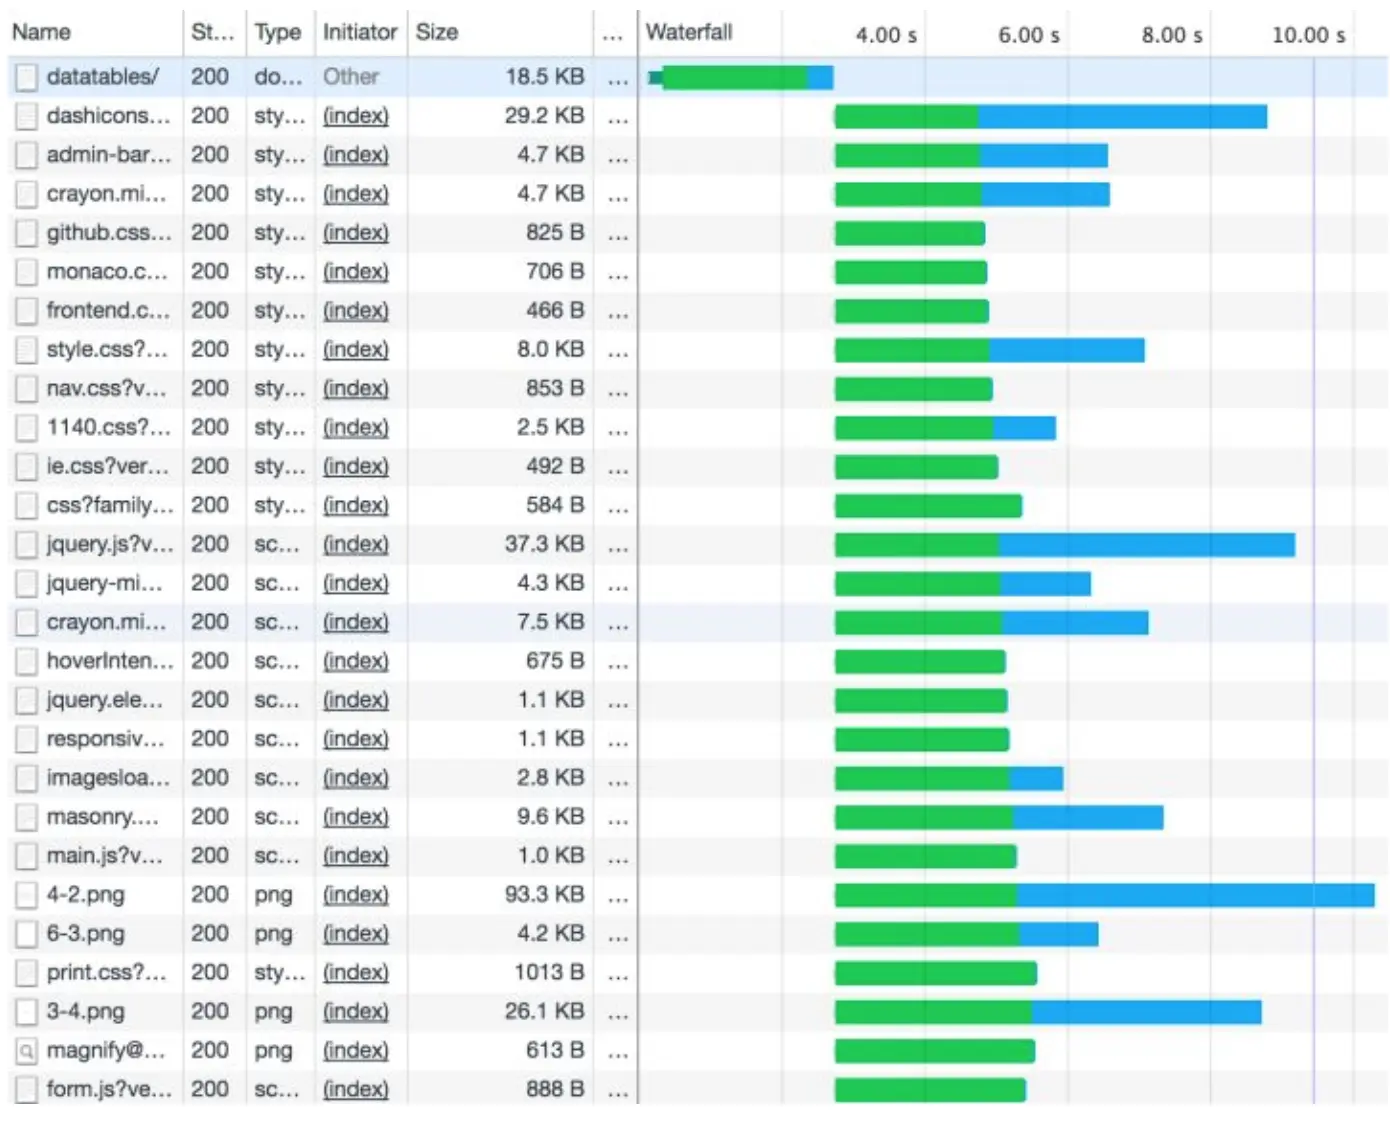Click the file icon beside 3-4.png
The width and height of the screenshot is (1390, 1122).
(x=27, y=1012)
